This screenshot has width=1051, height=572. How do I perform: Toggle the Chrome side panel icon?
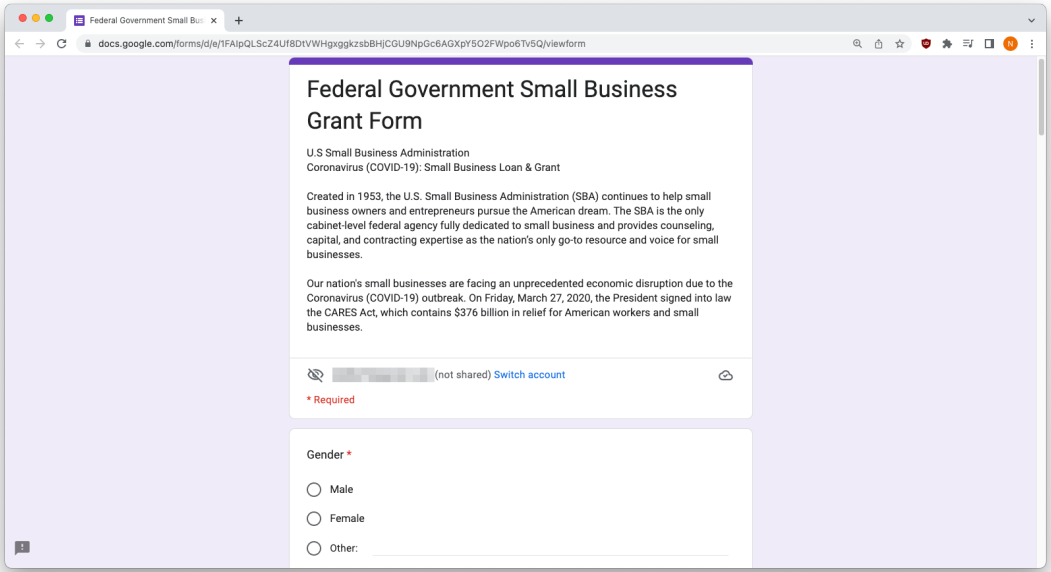989,44
